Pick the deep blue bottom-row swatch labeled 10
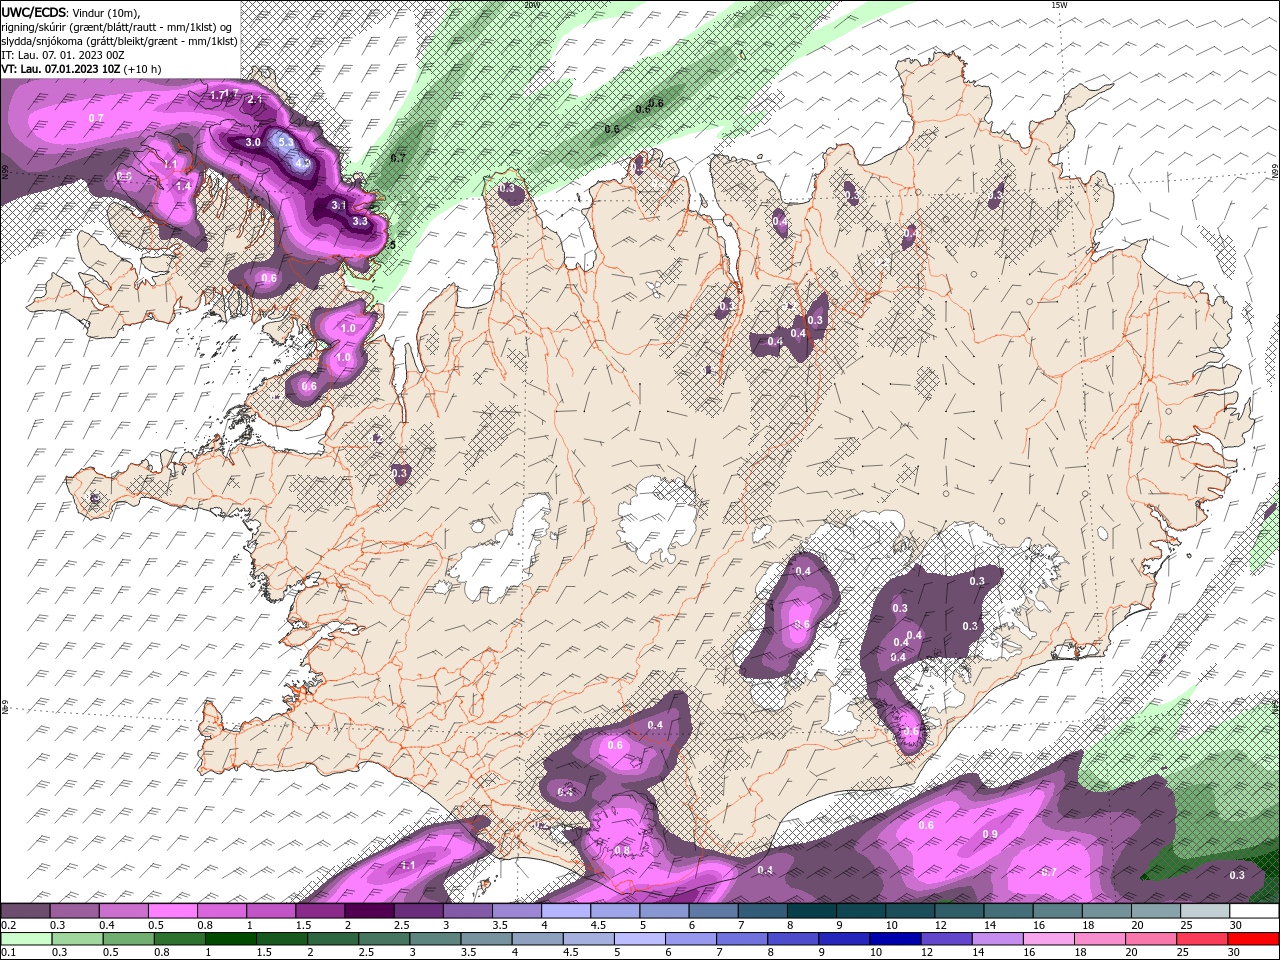1280x960 pixels. pyautogui.click(x=895, y=938)
